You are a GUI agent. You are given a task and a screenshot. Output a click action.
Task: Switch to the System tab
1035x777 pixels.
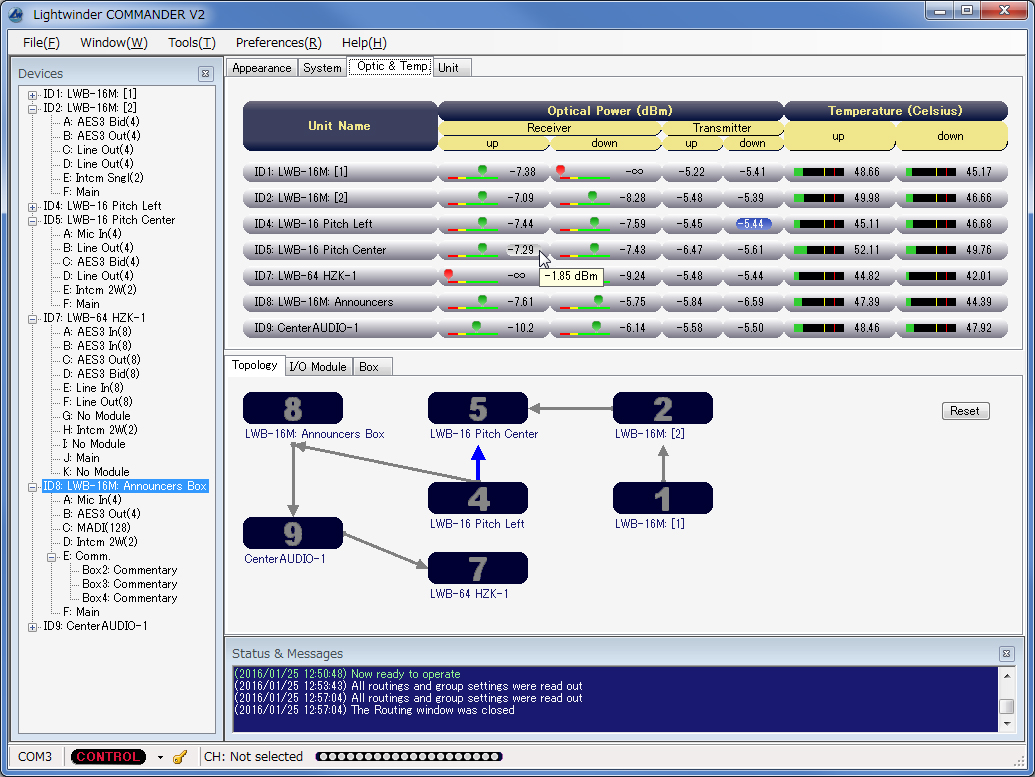point(322,68)
